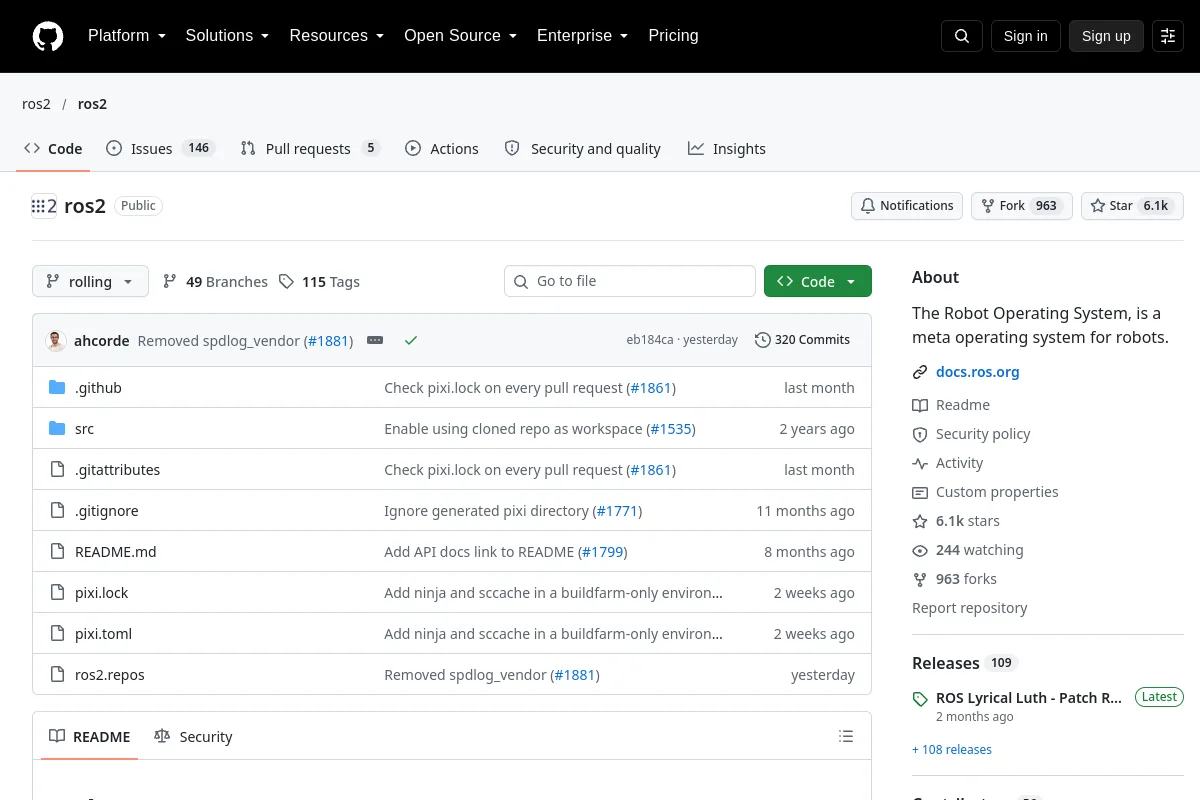Open the 320 Commits history

pyautogui.click(x=802, y=340)
